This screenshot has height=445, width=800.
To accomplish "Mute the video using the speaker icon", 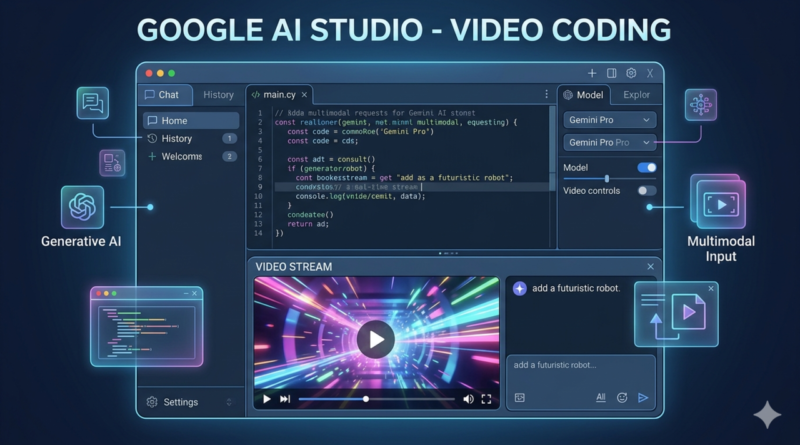I will 468,399.
